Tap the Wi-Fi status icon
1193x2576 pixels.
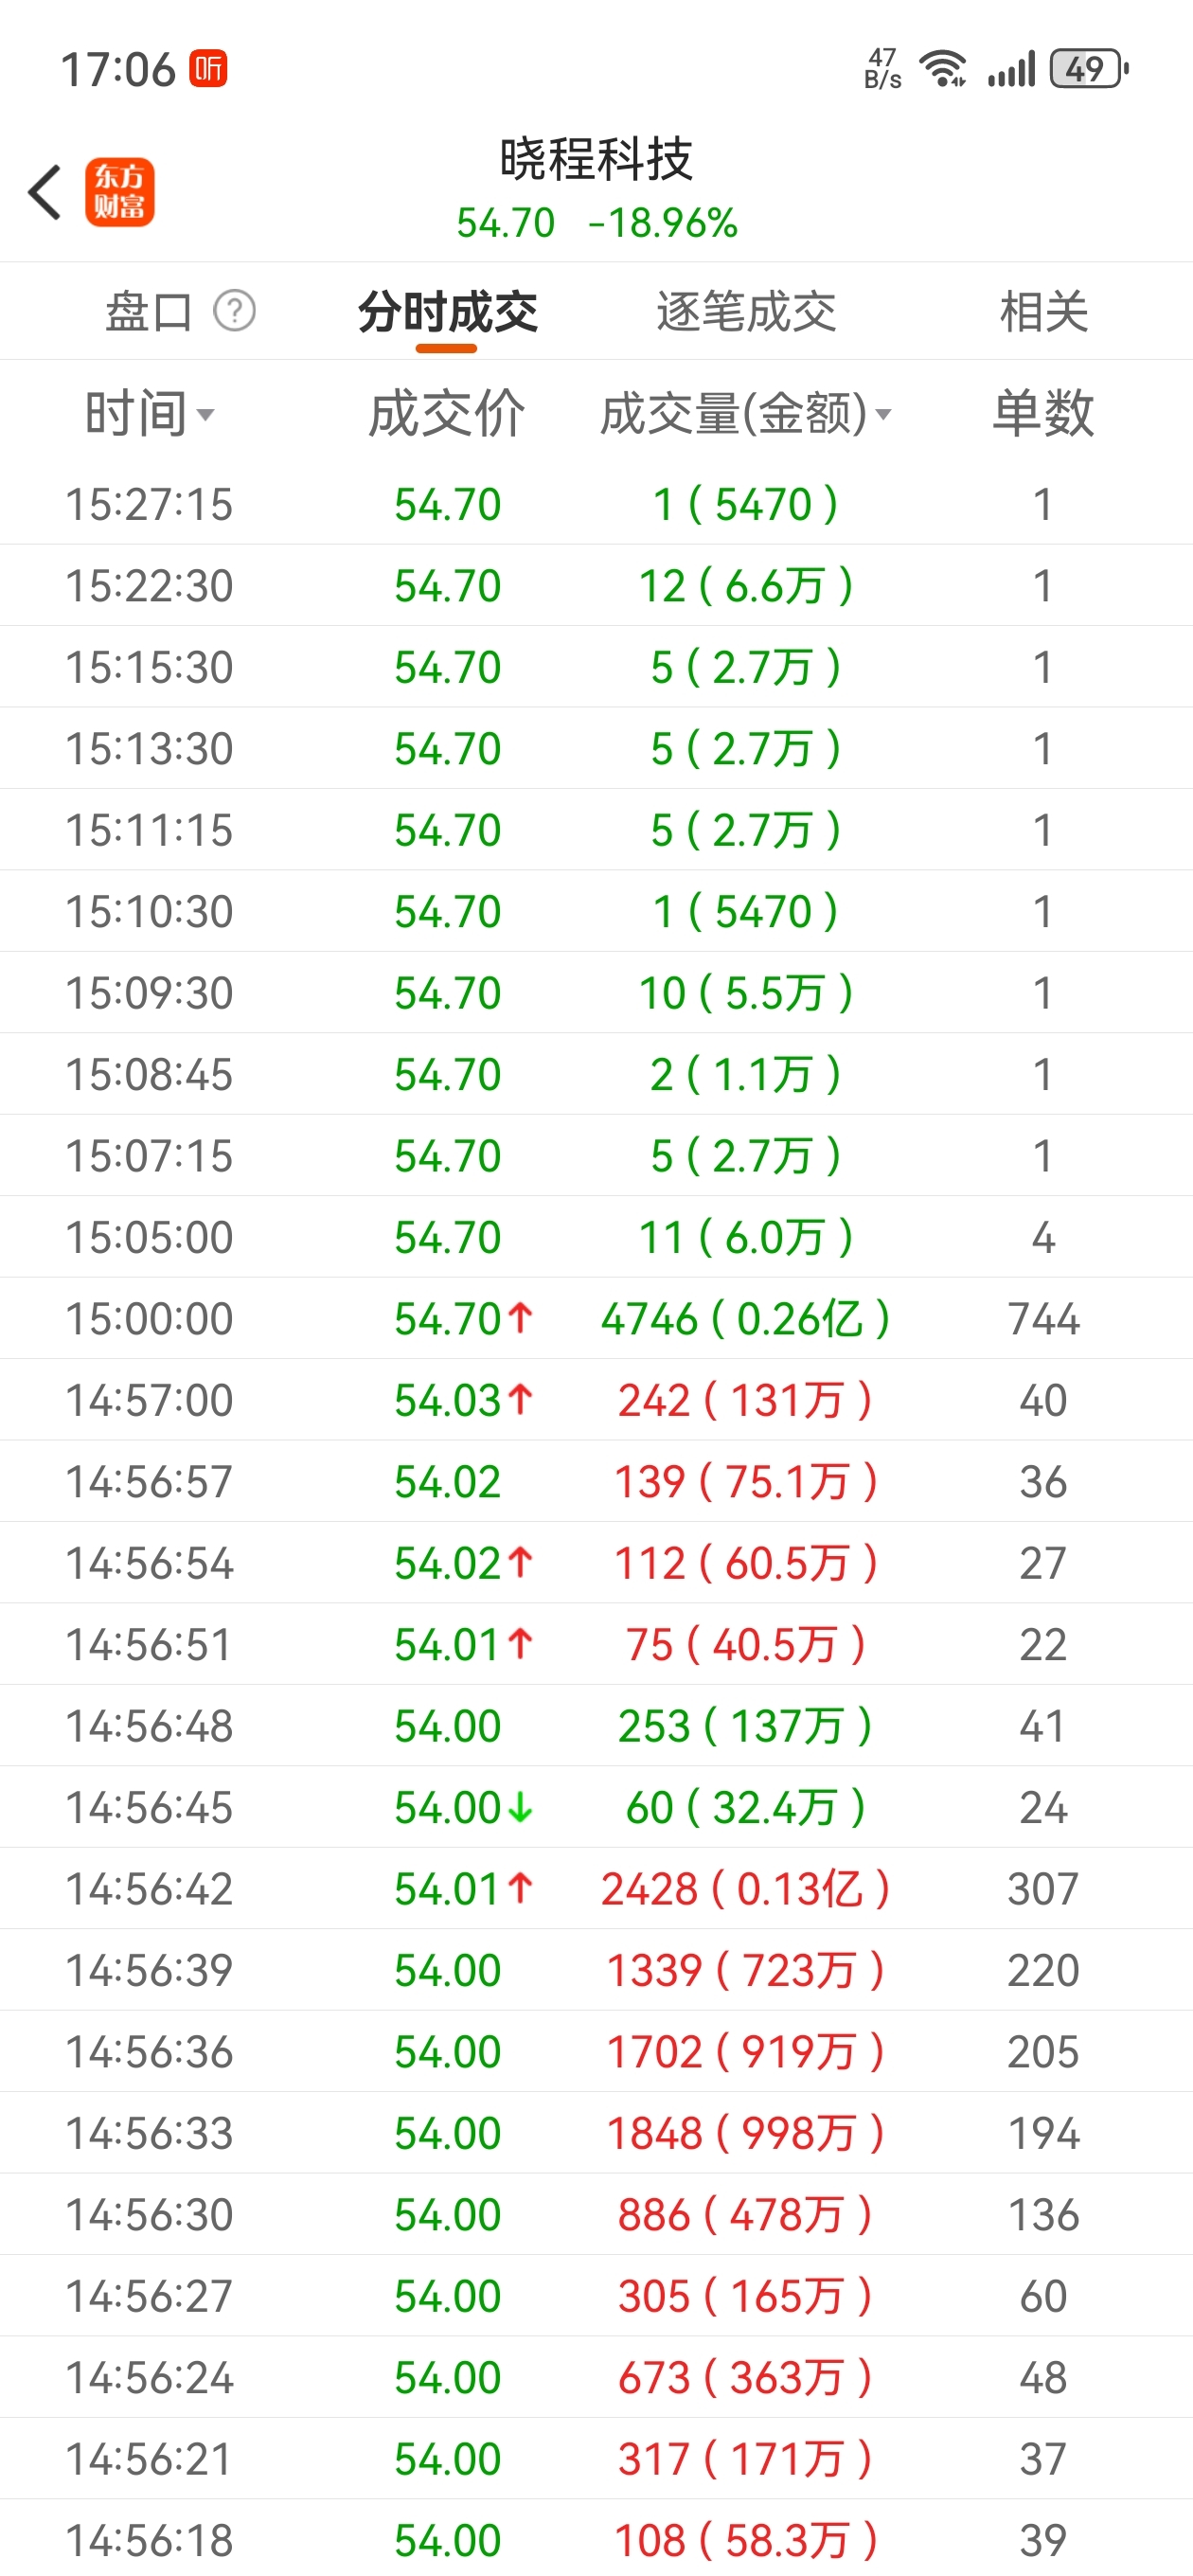point(943,69)
